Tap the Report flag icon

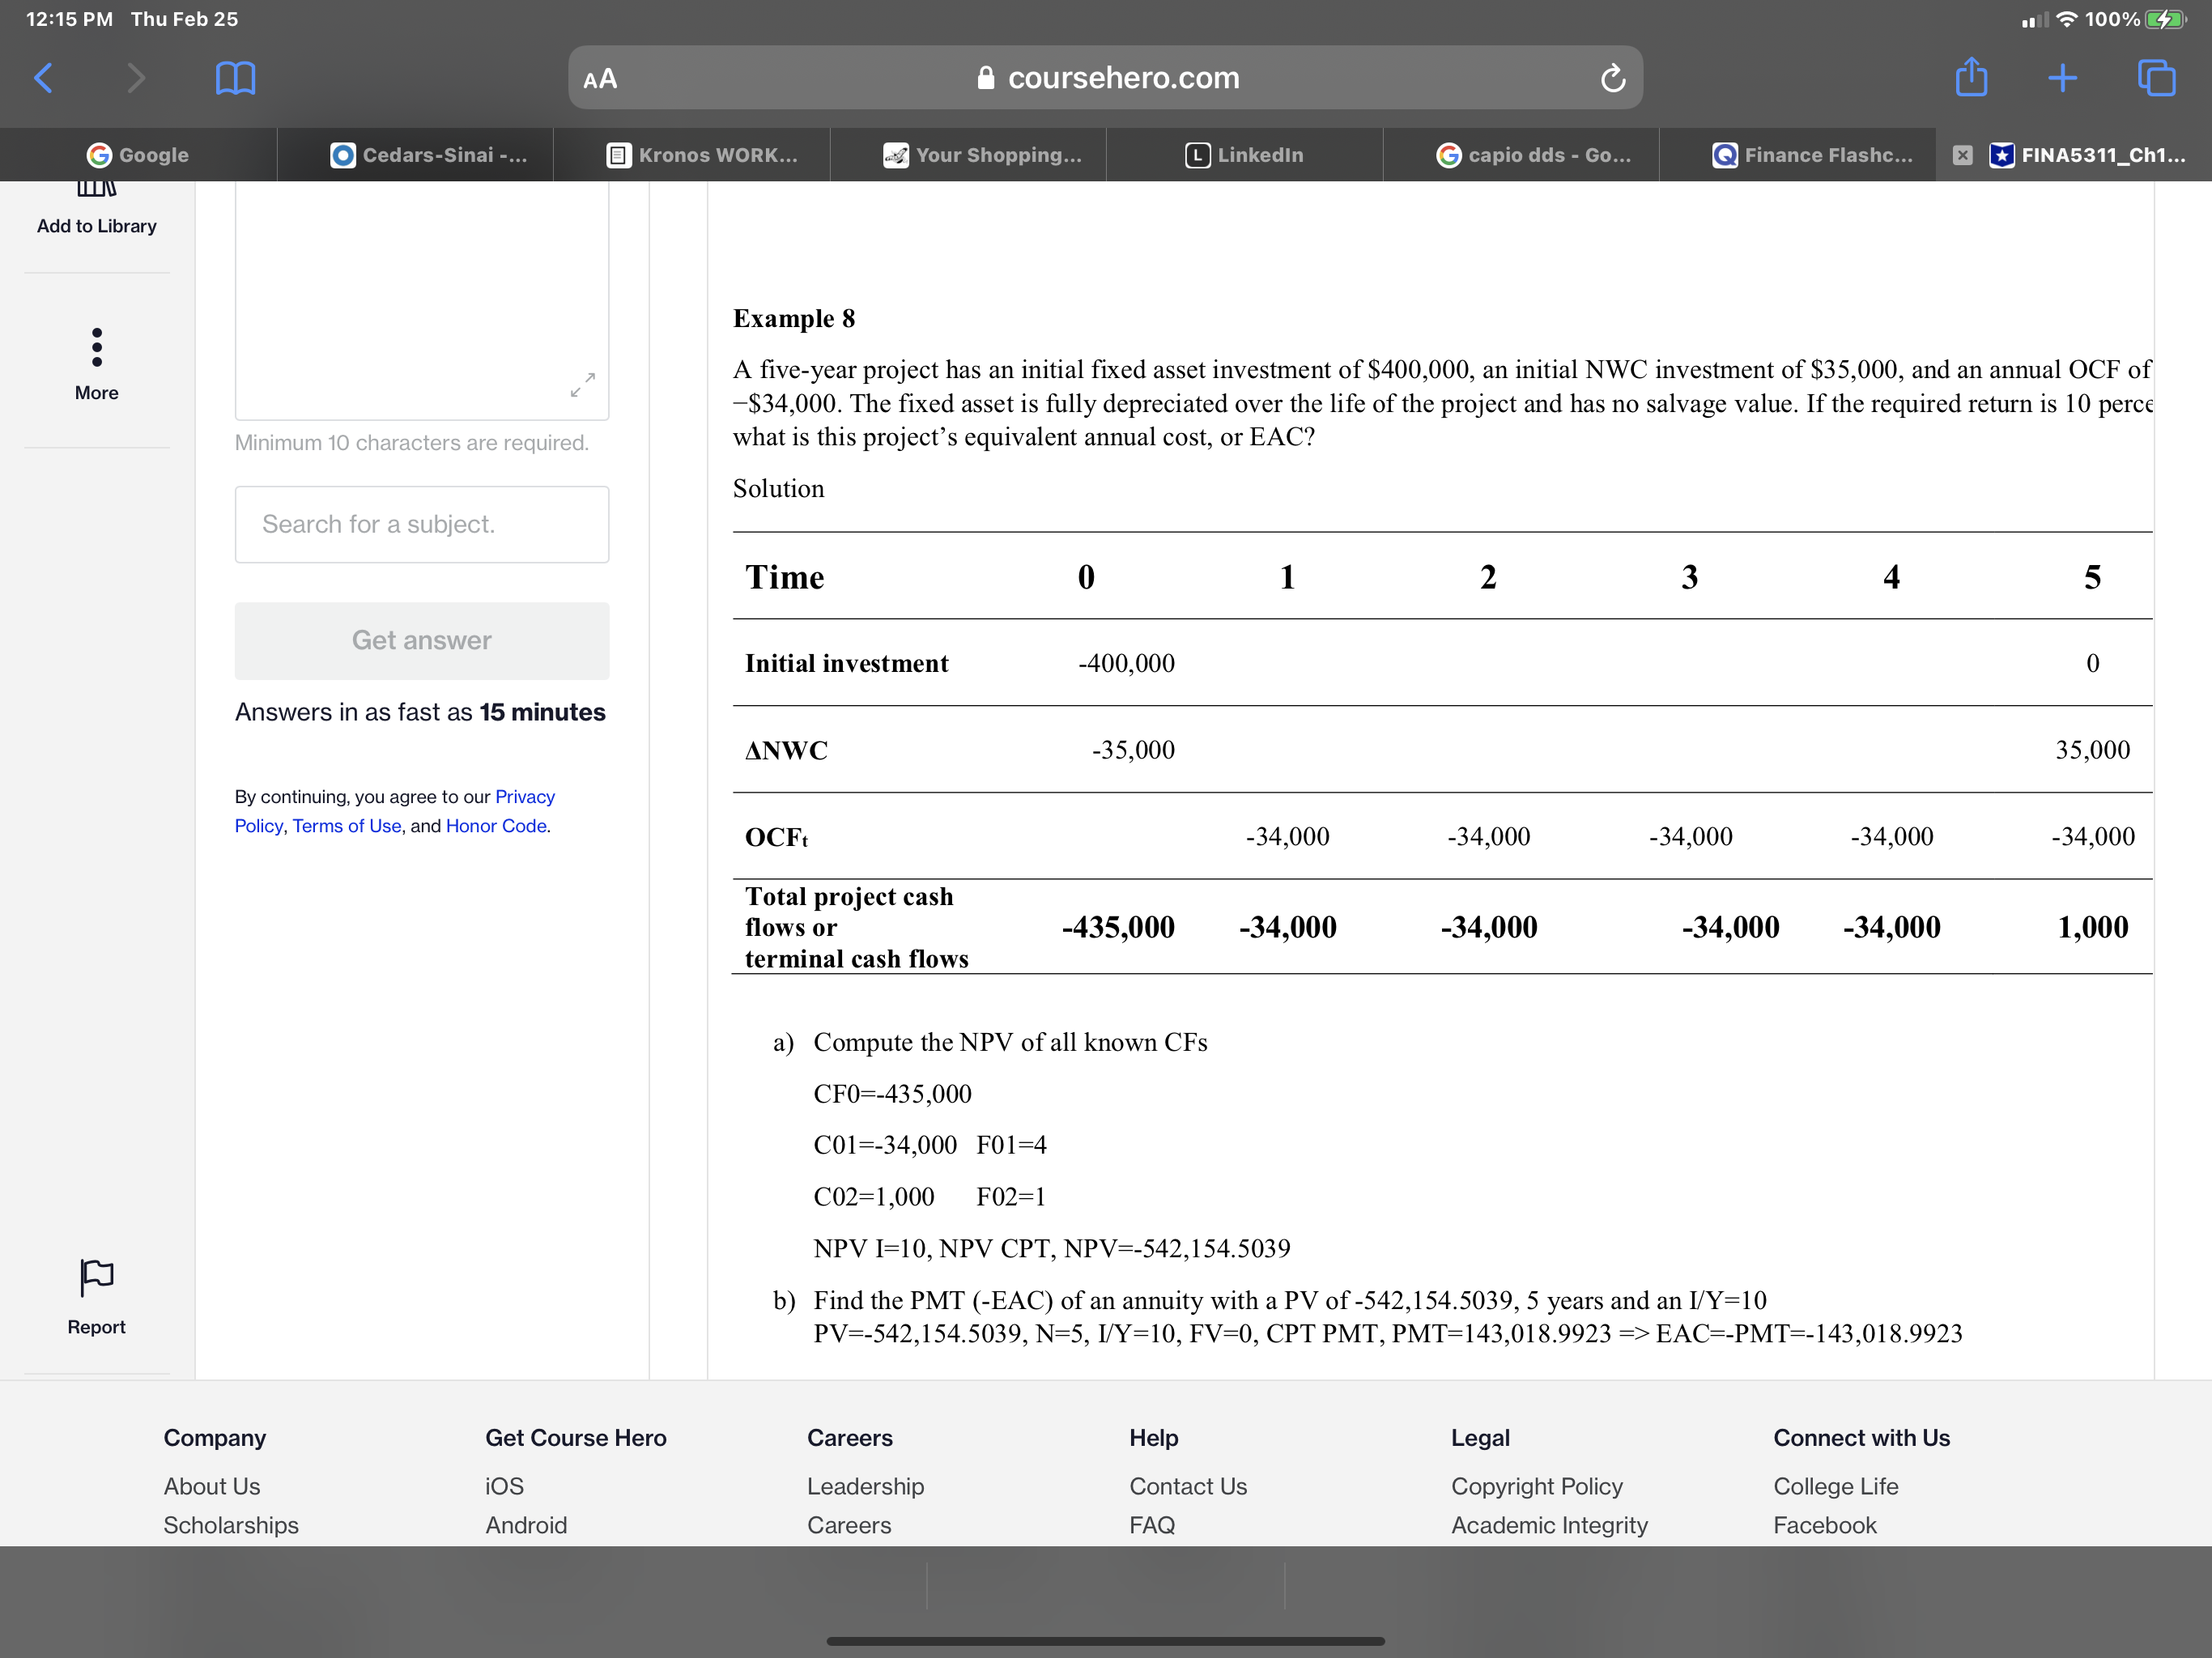pyautogui.click(x=96, y=1277)
